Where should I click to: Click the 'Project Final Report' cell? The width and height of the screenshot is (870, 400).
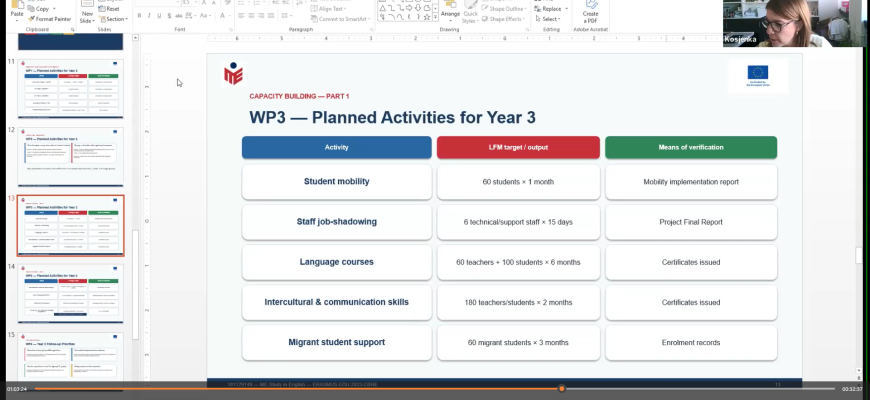691,222
